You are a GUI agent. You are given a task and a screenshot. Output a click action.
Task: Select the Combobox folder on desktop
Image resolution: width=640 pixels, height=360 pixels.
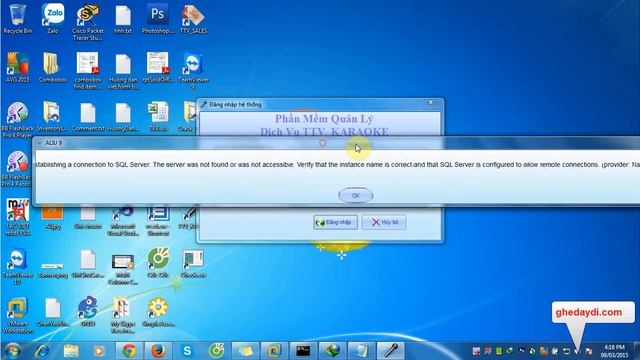tap(52, 68)
